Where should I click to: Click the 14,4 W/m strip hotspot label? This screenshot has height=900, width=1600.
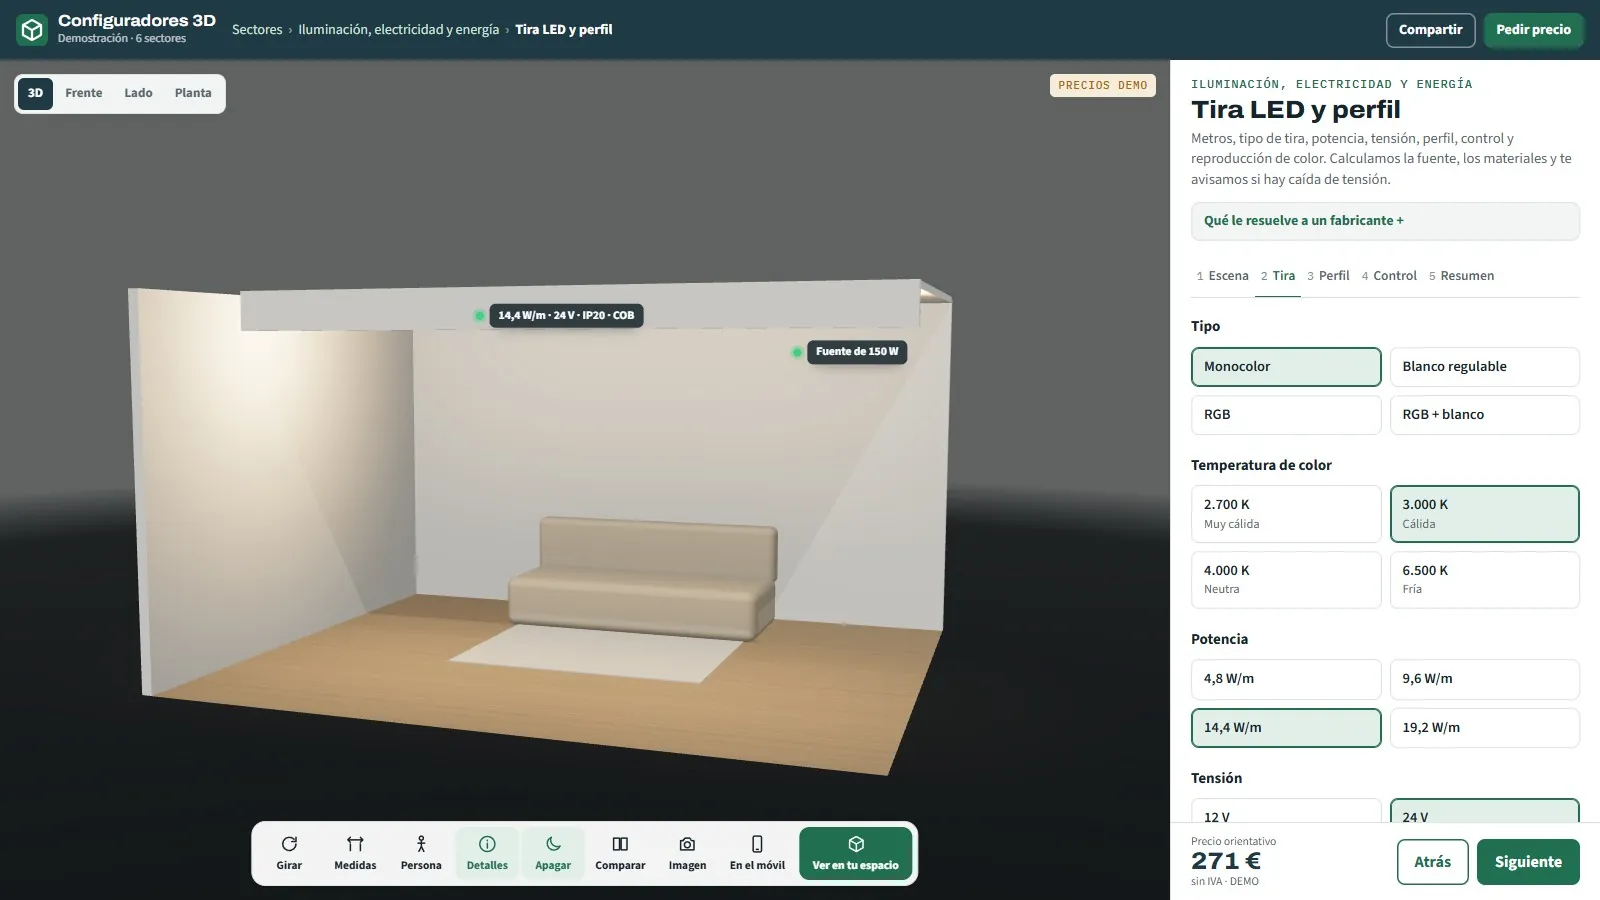coord(566,315)
